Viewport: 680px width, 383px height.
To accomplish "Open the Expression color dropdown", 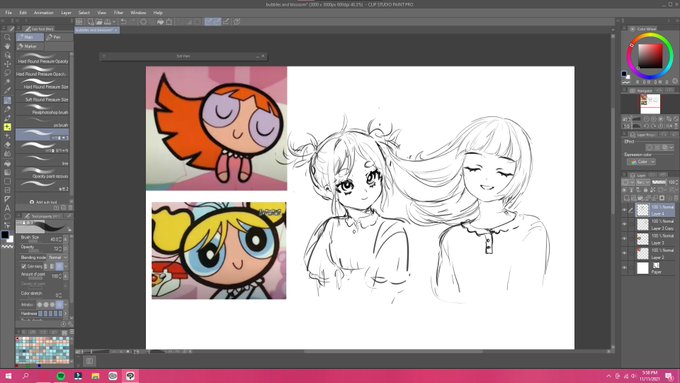I will point(641,162).
